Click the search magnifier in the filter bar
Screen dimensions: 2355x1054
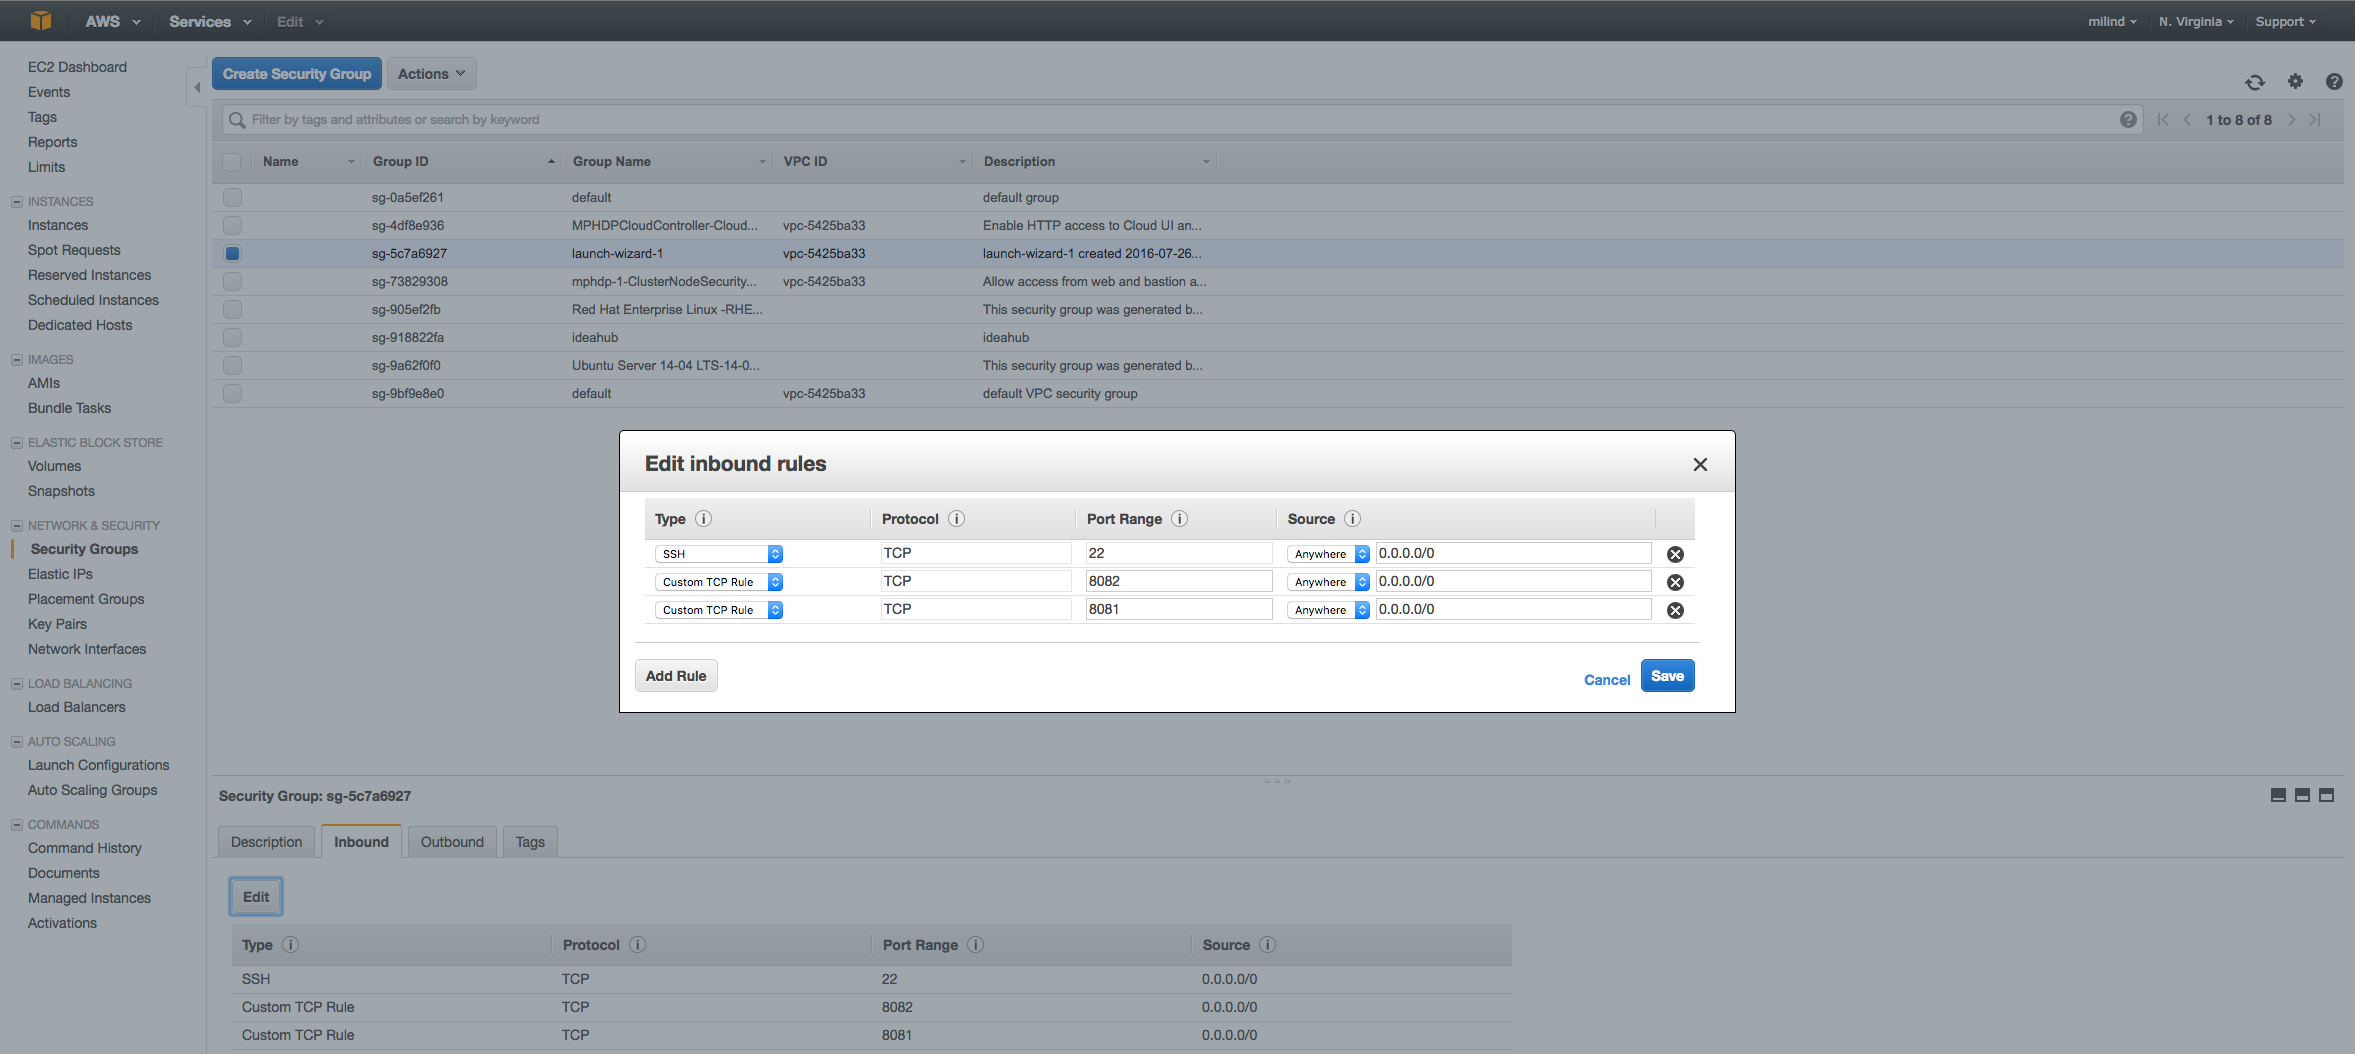237,119
